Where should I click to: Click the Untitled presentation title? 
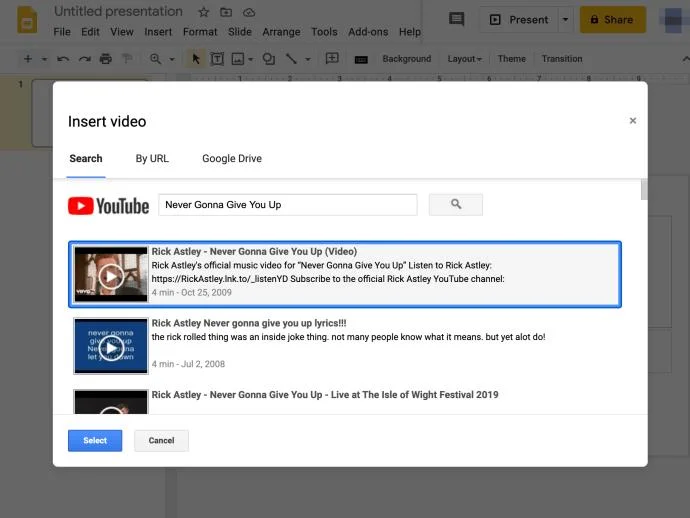point(118,11)
